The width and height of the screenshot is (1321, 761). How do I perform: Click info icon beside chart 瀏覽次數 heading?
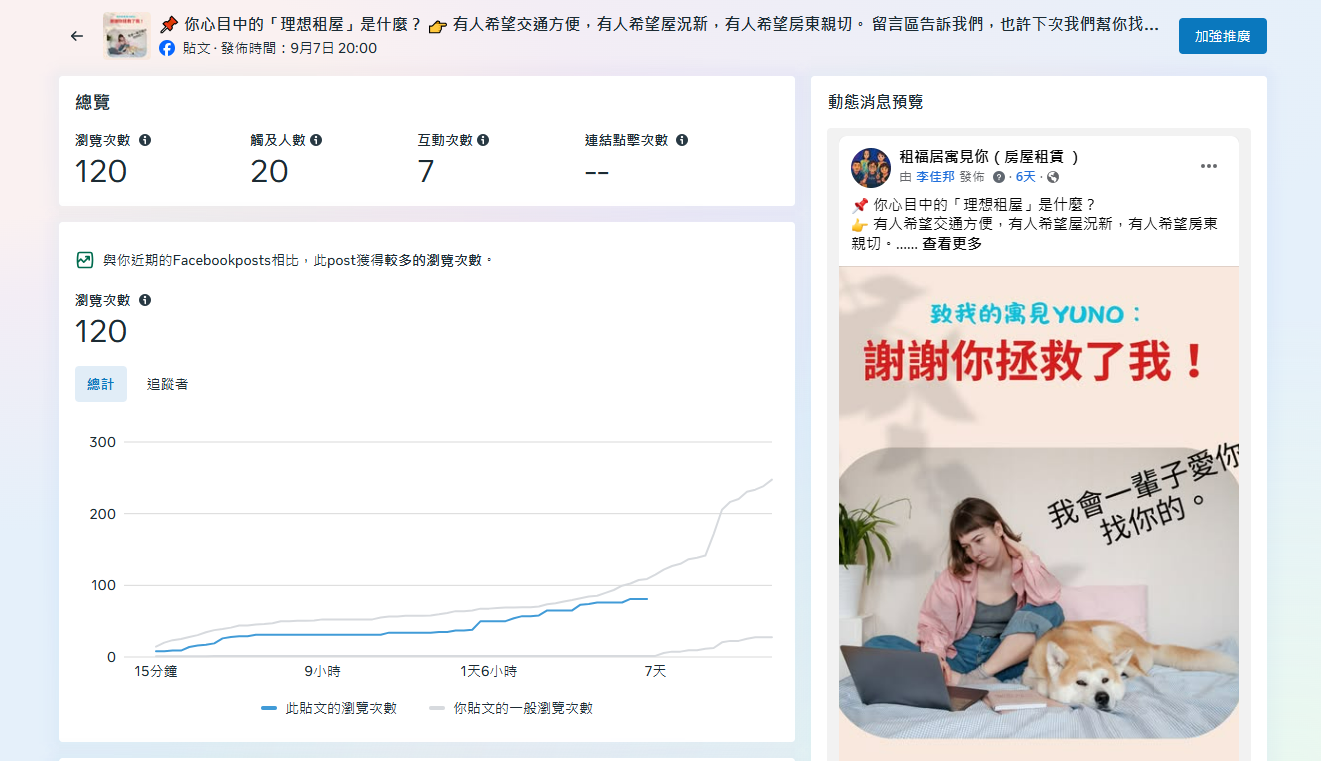145,300
